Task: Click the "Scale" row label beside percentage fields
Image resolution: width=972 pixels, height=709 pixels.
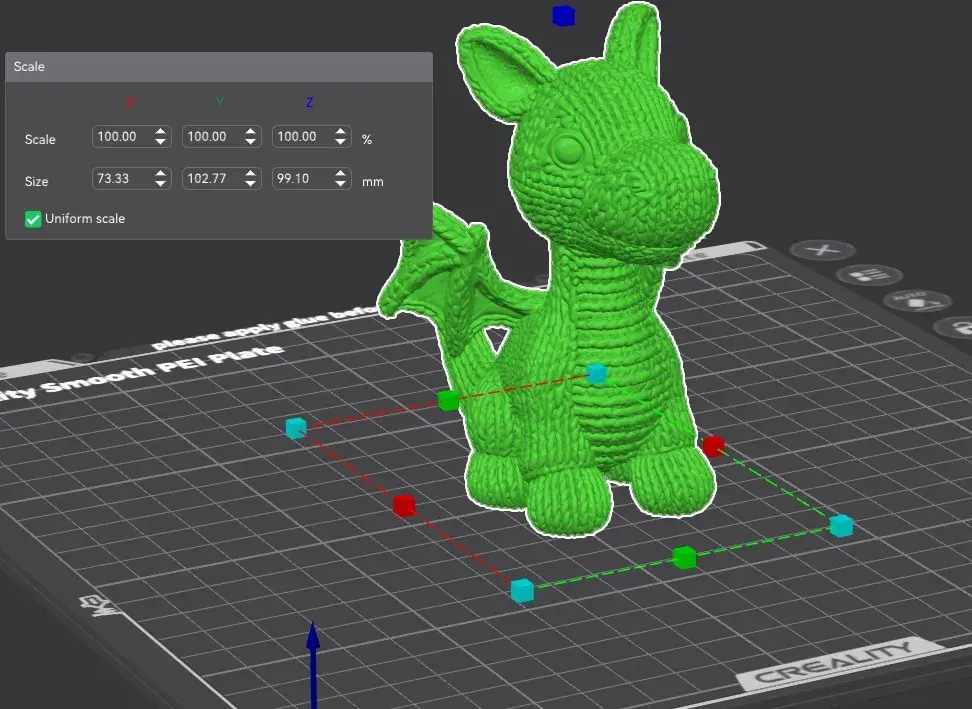Action: (40, 139)
